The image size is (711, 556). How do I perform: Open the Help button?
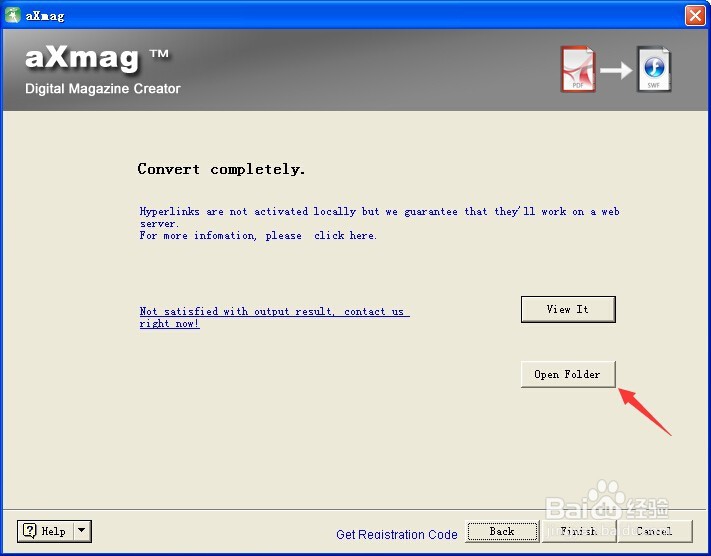[45, 531]
